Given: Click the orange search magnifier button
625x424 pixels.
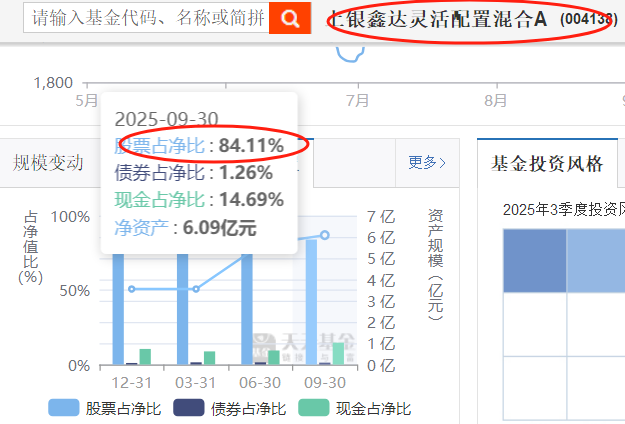Looking at the screenshot, I should click(x=290, y=18).
